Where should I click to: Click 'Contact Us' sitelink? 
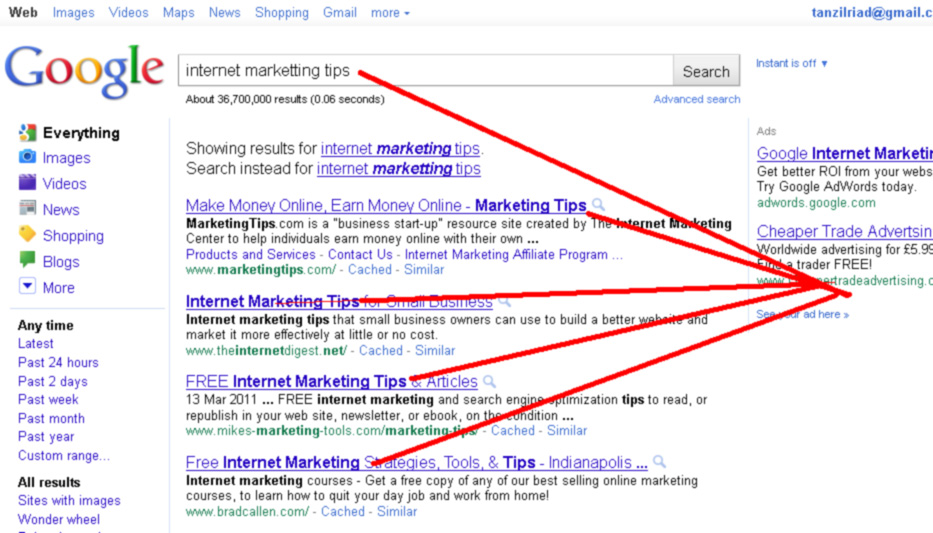(360, 255)
